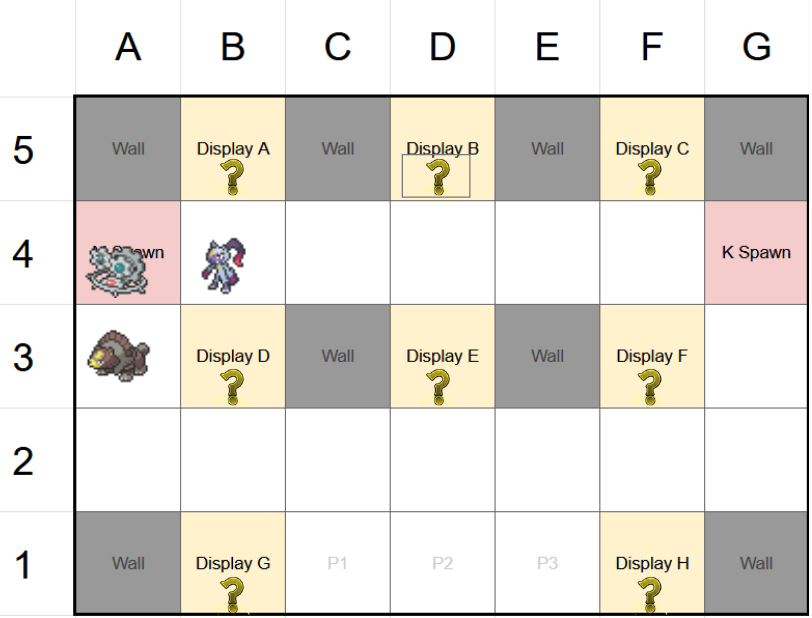This screenshot has width=812, height=618.
Task: Click column header G
Action: pos(756,47)
